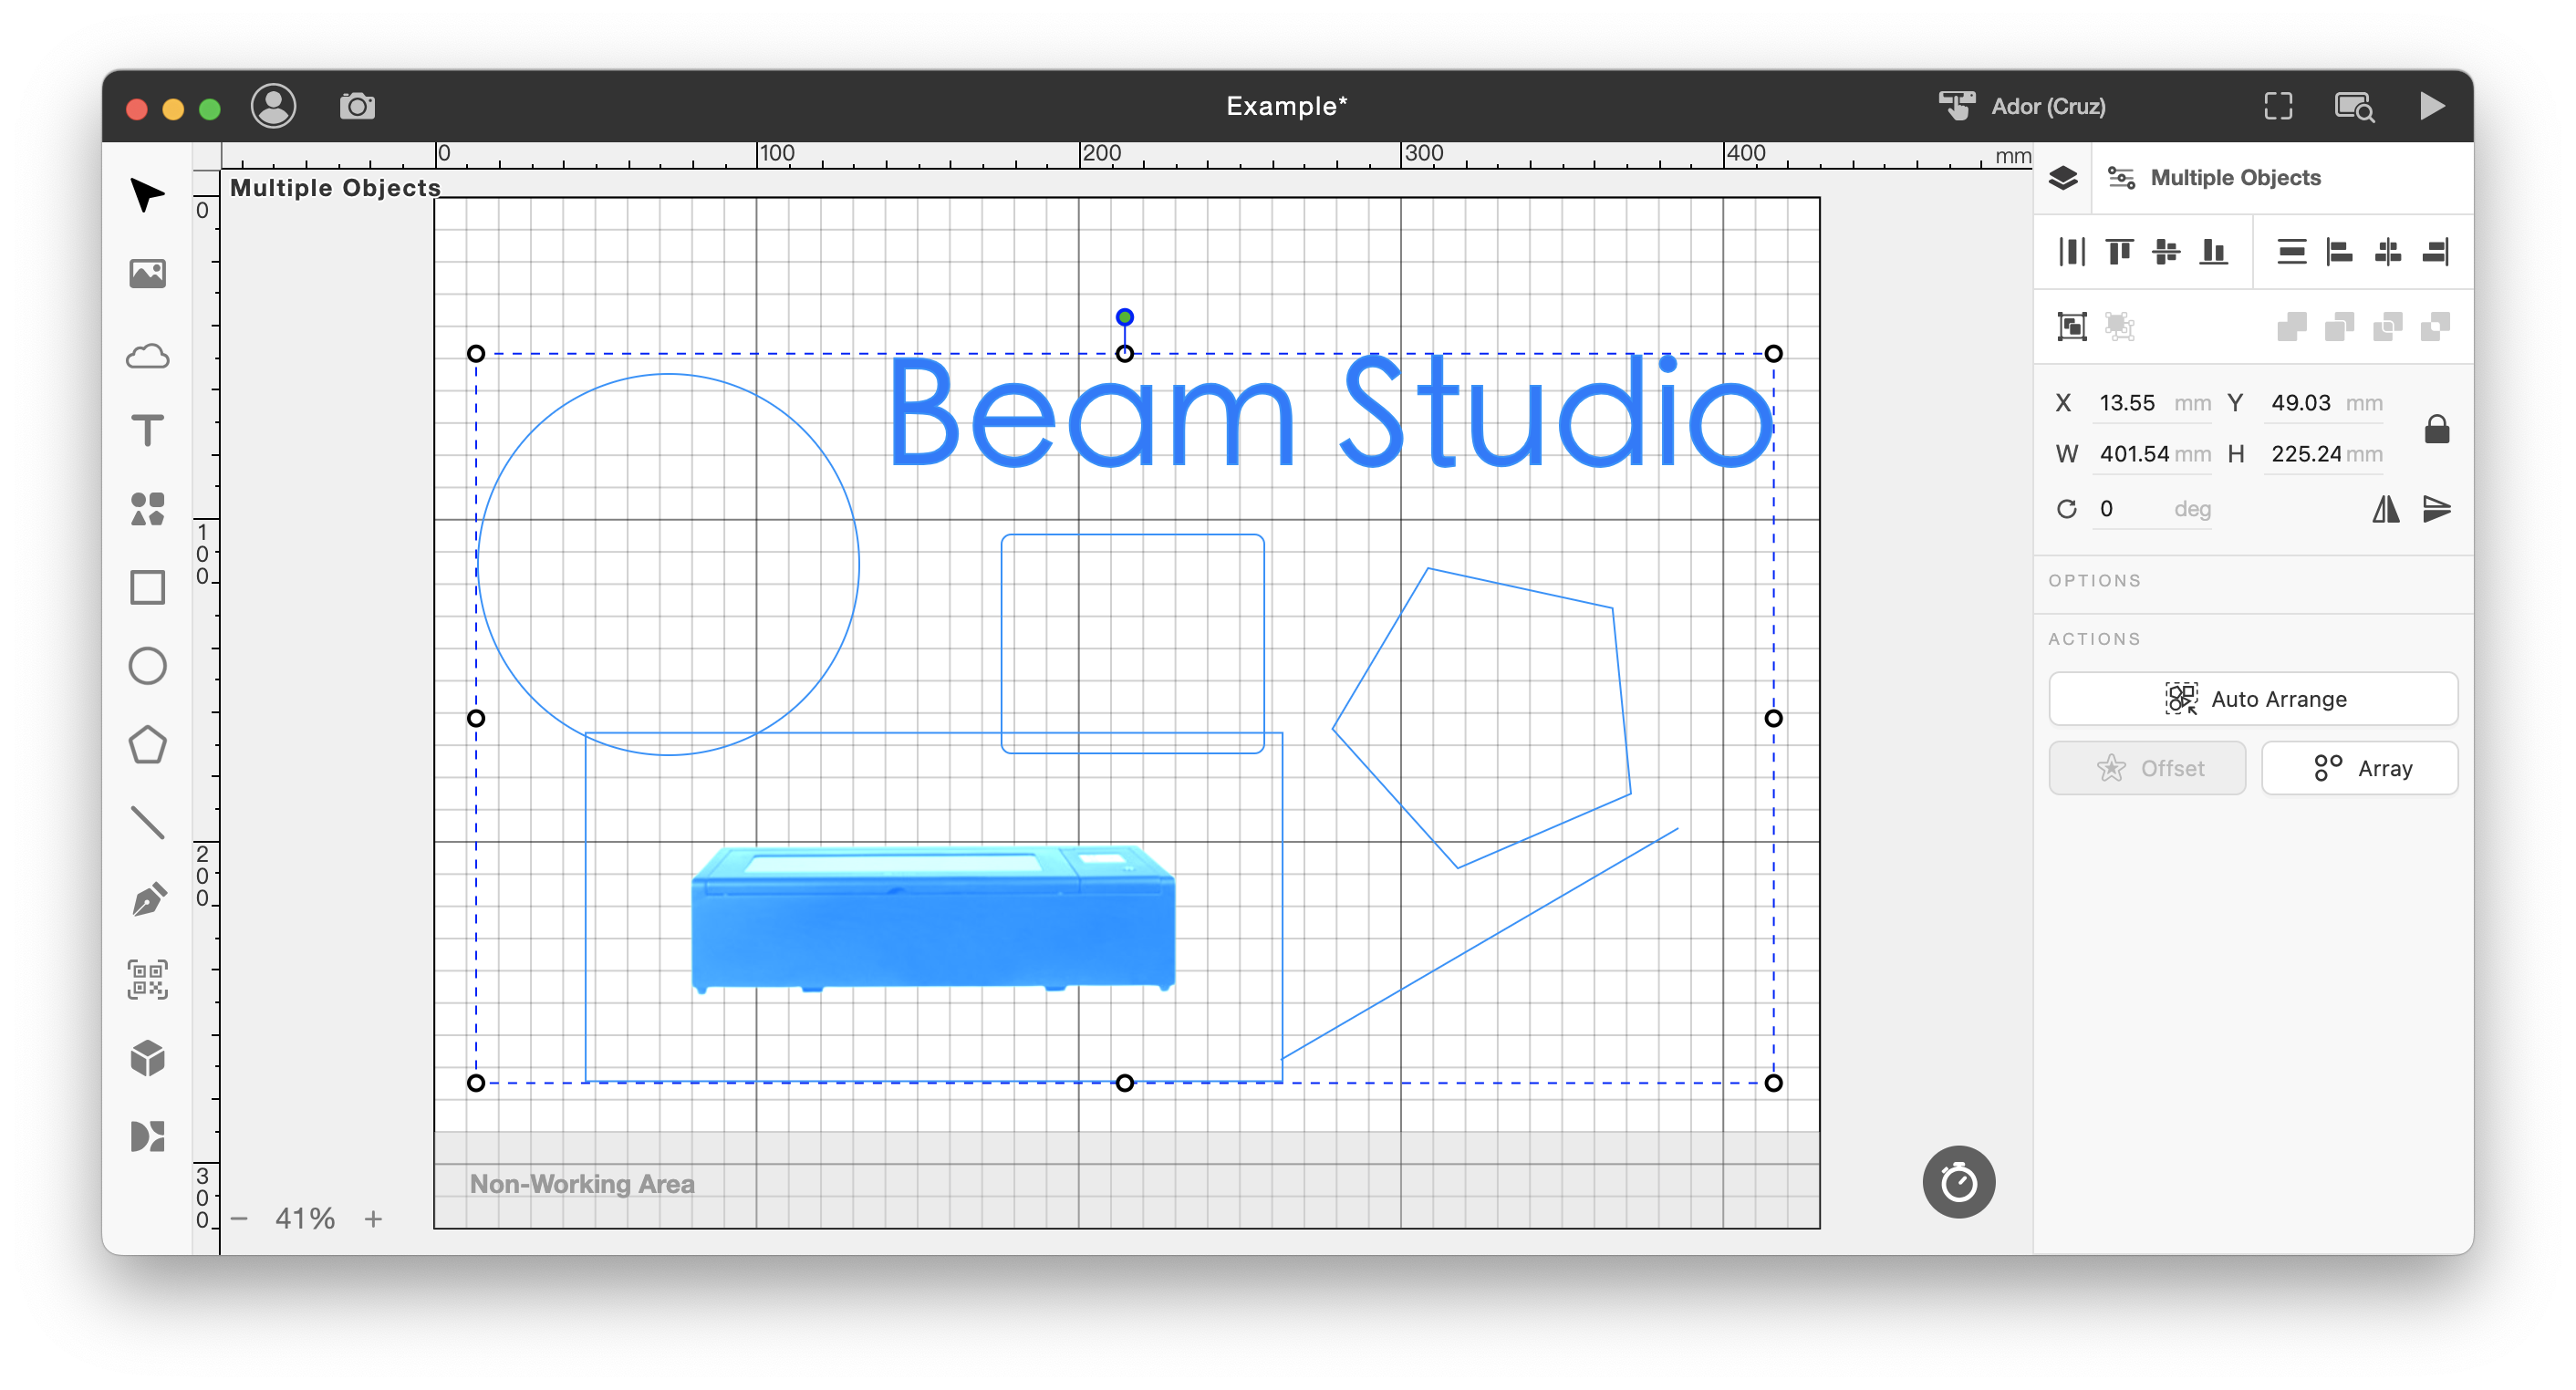Click the time estimate stopwatch button

[1958, 1182]
